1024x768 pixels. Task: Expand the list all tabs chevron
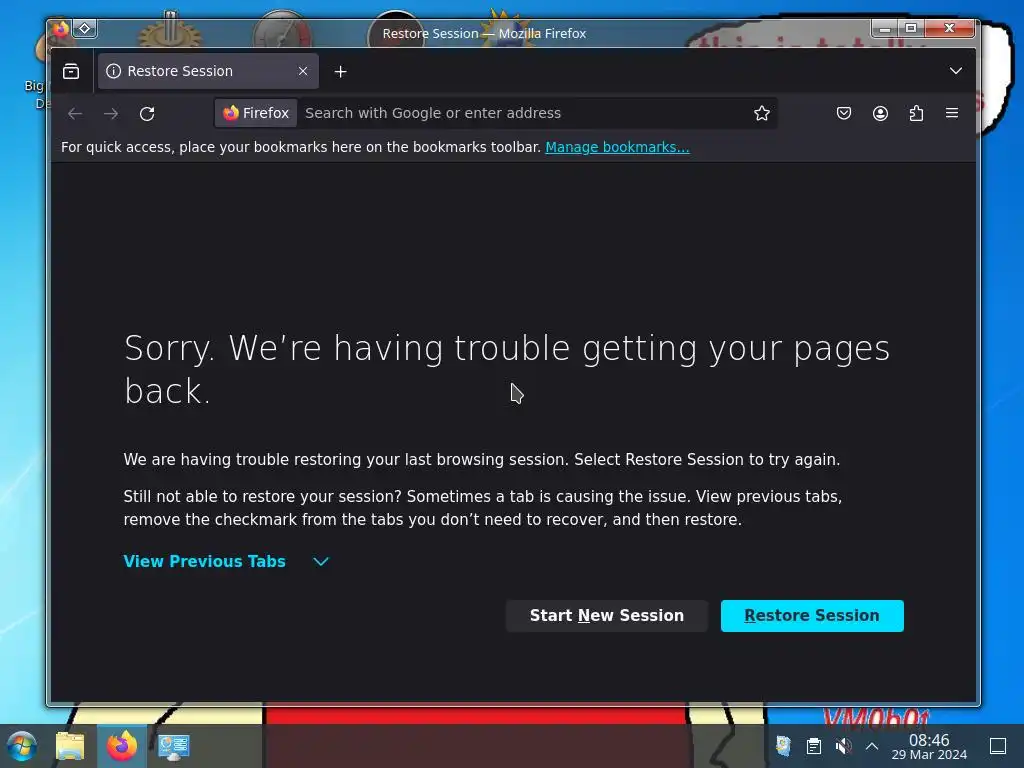(x=955, y=71)
